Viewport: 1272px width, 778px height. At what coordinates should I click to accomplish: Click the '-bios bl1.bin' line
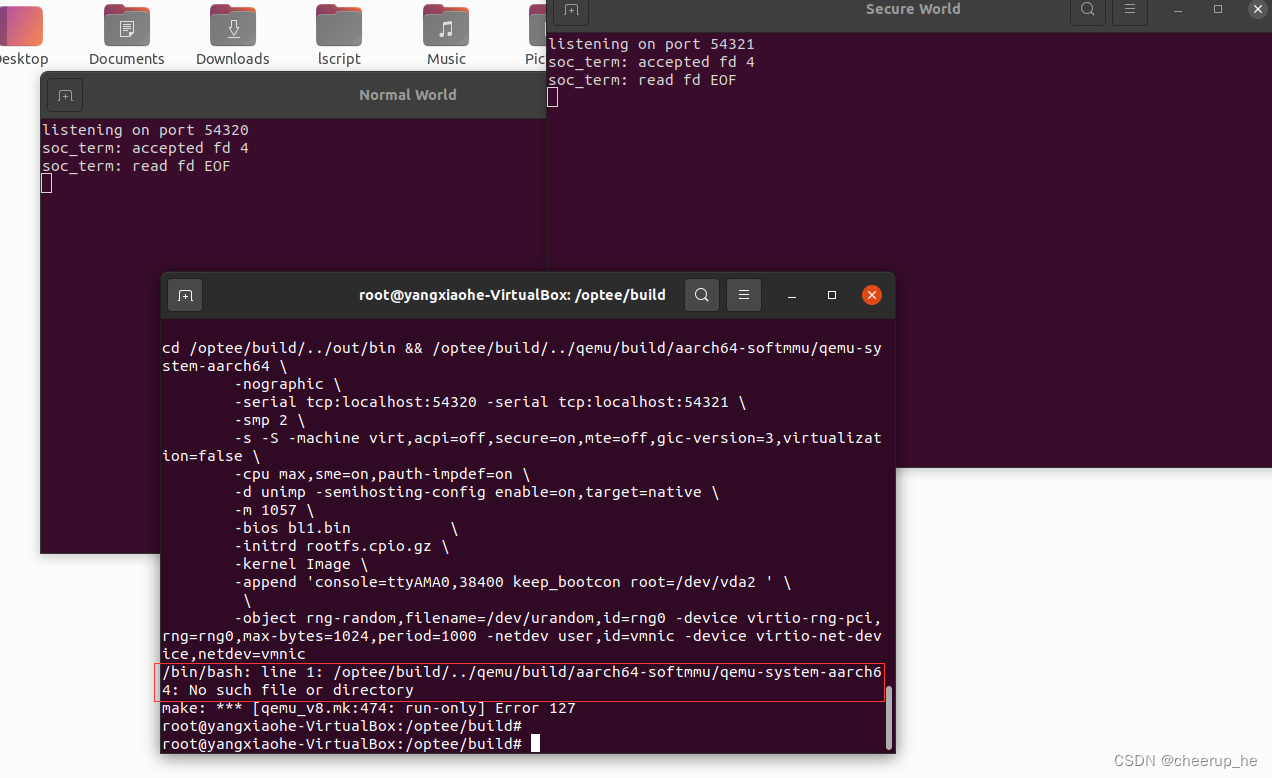click(x=346, y=528)
